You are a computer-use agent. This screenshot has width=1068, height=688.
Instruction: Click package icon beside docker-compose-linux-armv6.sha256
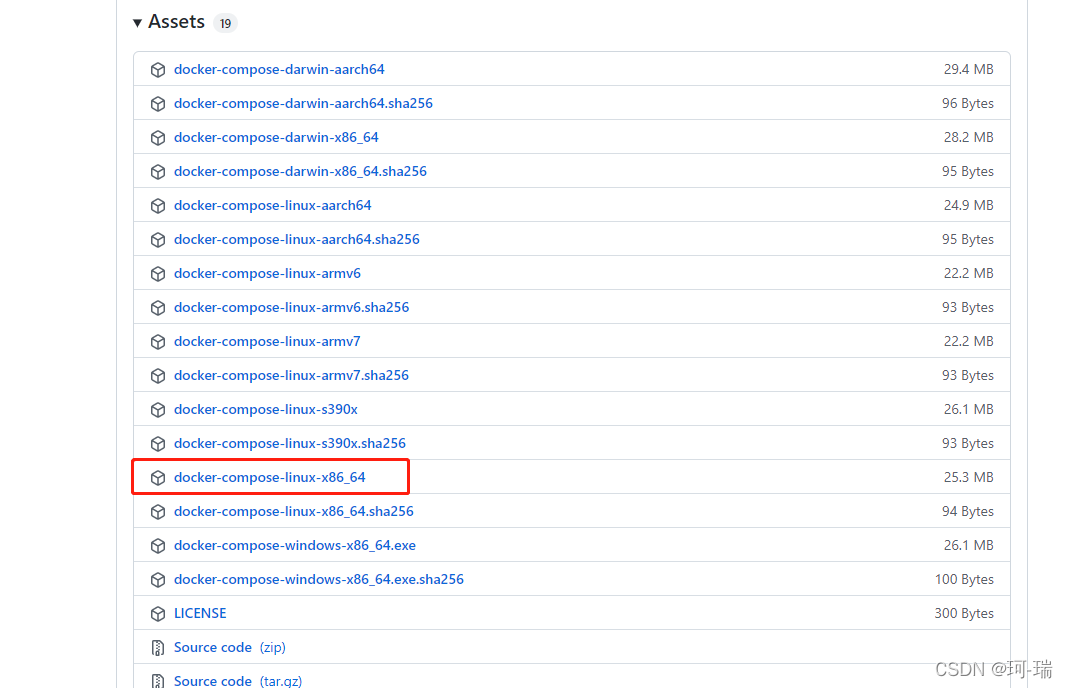pyautogui.click(x=158, y=308)
